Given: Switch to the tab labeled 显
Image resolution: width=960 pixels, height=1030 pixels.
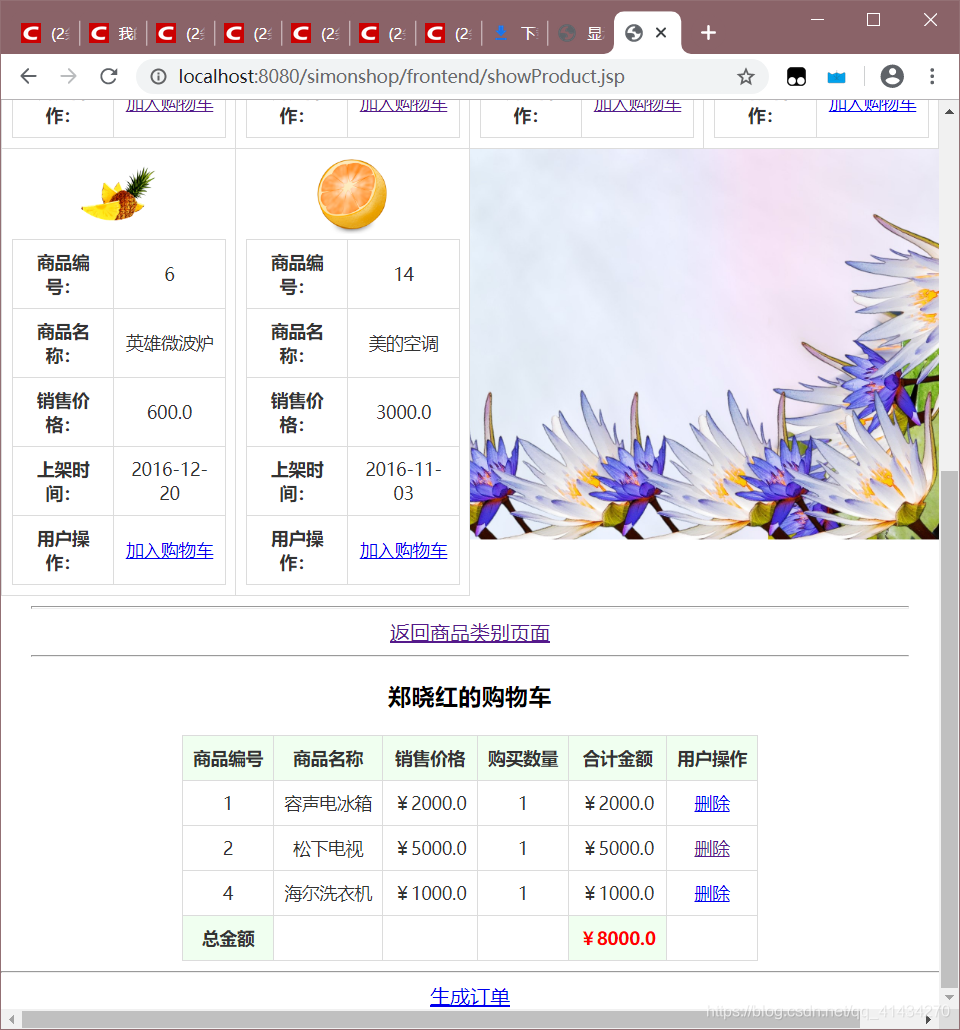Looking at the screenshot, I should pyautogui.click(x=581, y=34).
